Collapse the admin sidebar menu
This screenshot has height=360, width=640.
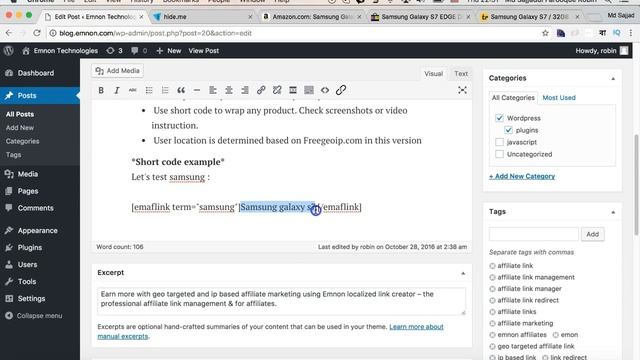point(34,316)
